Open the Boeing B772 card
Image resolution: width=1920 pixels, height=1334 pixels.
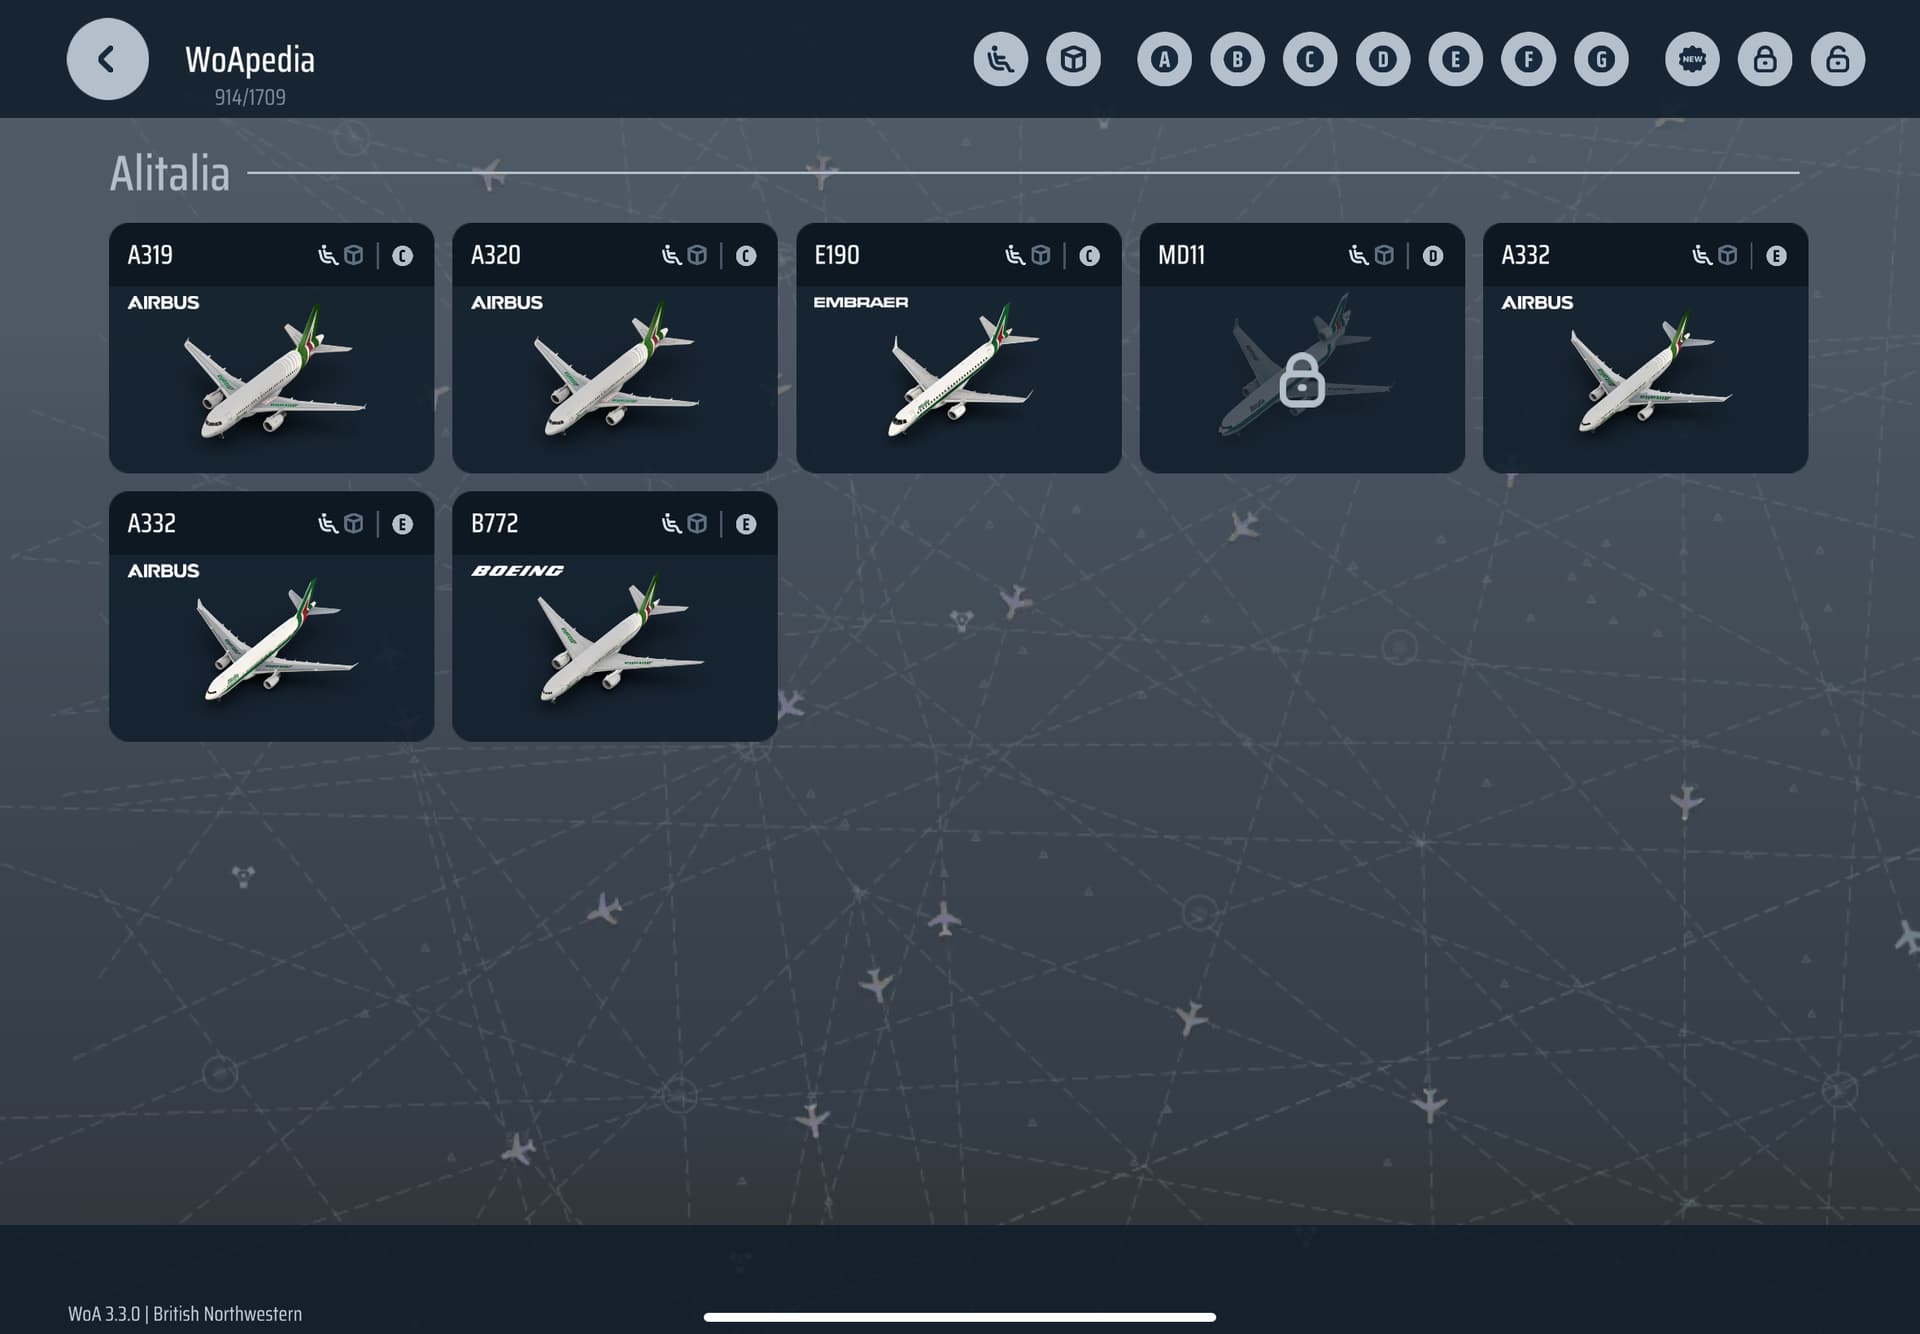point(614,616)
